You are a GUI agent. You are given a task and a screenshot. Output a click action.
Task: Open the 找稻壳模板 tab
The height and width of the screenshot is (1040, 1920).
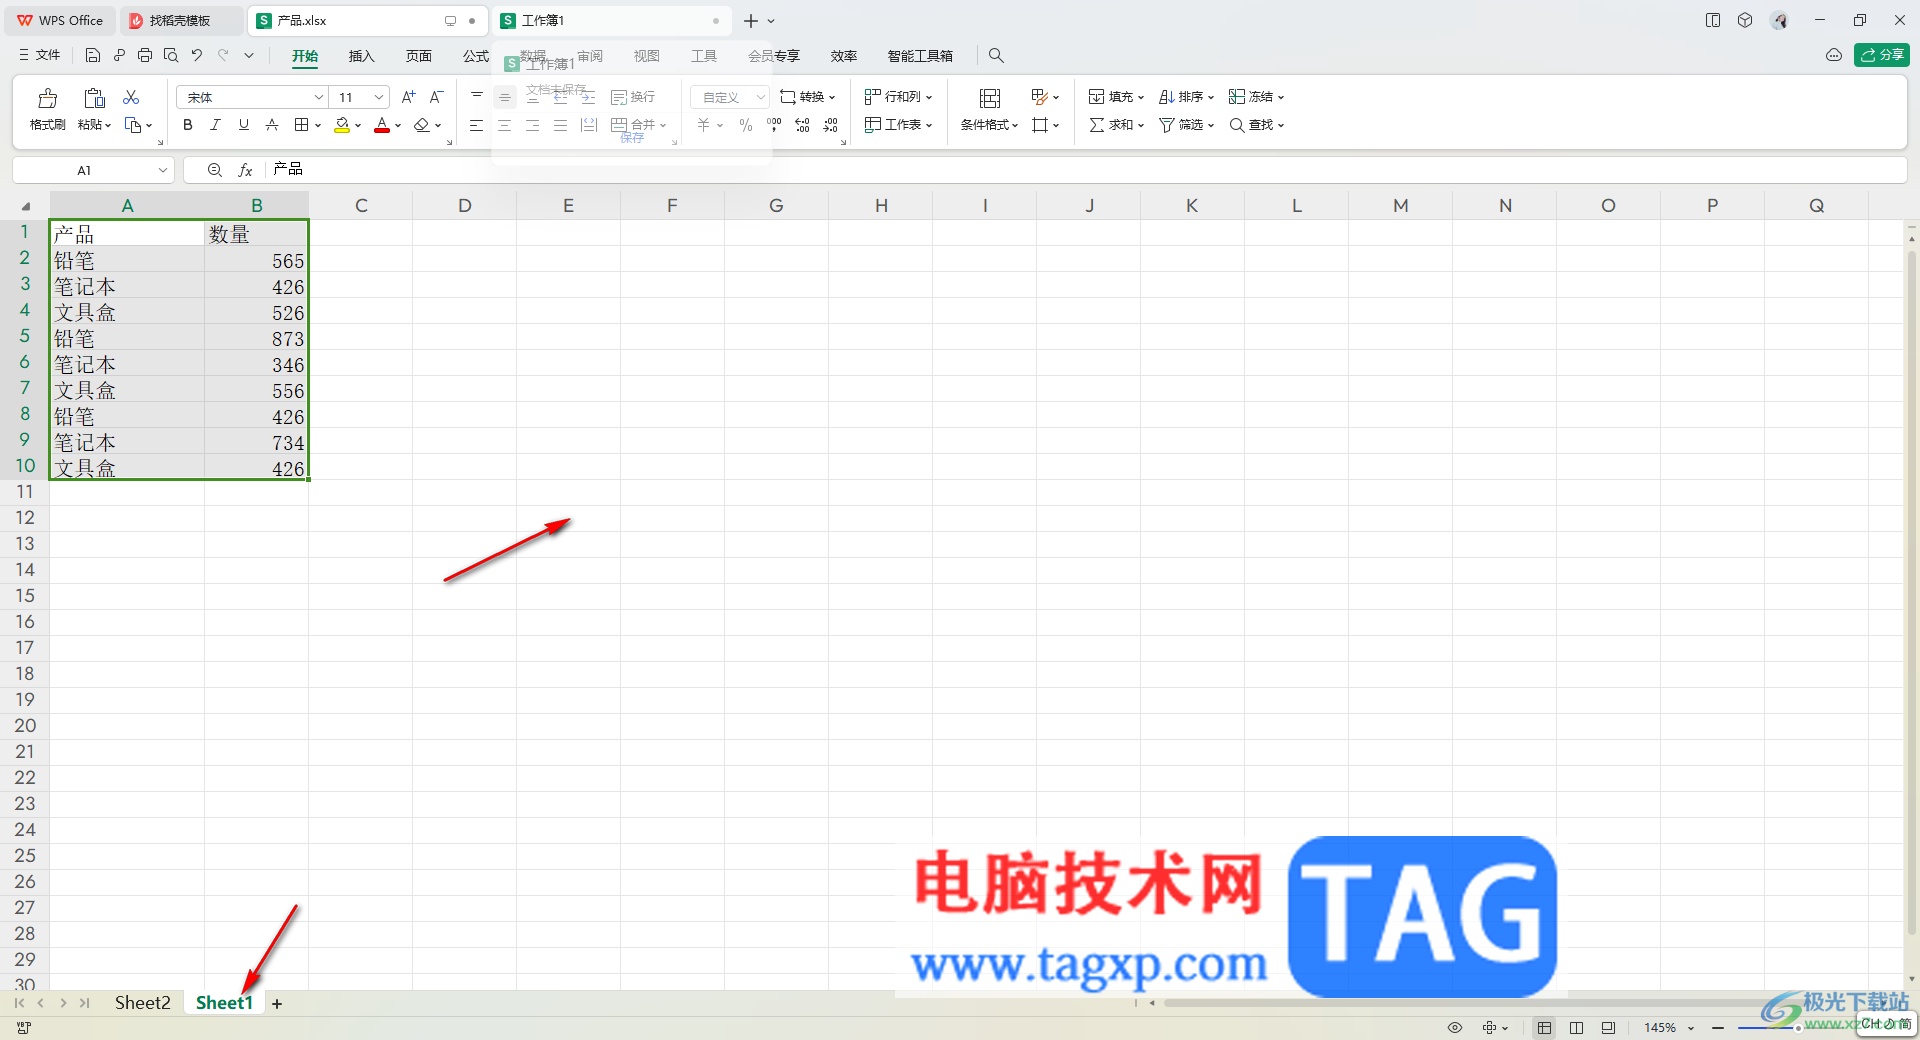[x=181, y=20]
